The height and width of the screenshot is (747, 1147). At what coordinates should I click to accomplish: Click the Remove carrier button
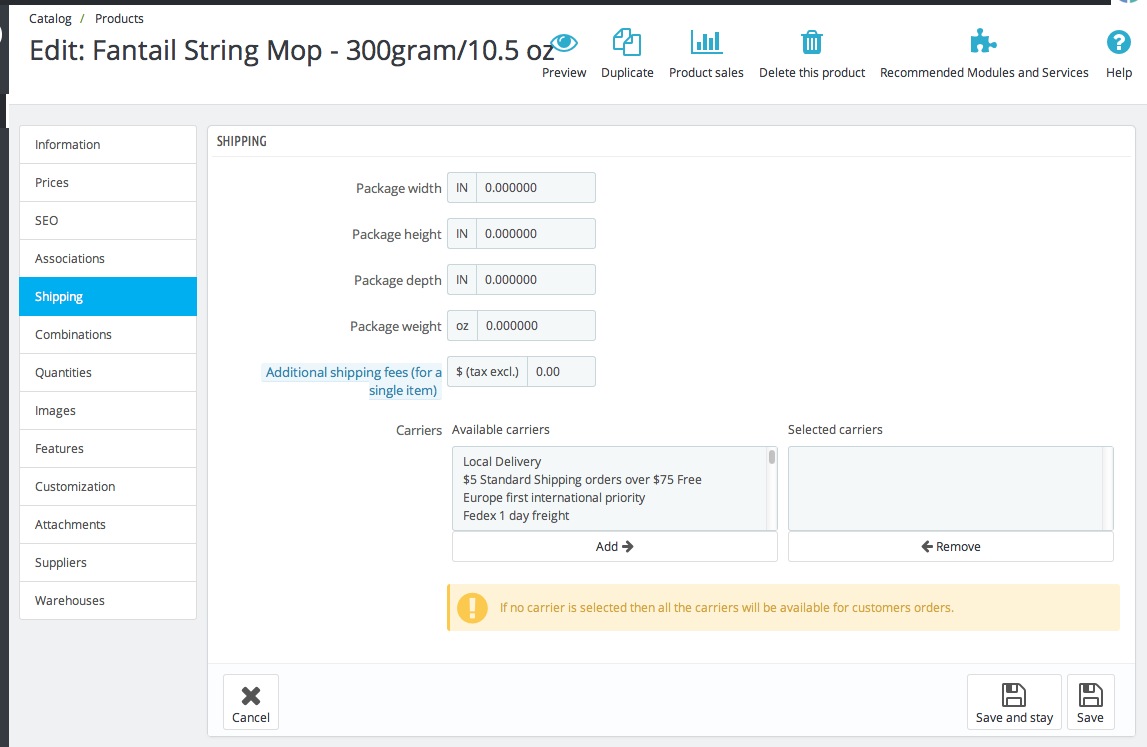[950, 547]
